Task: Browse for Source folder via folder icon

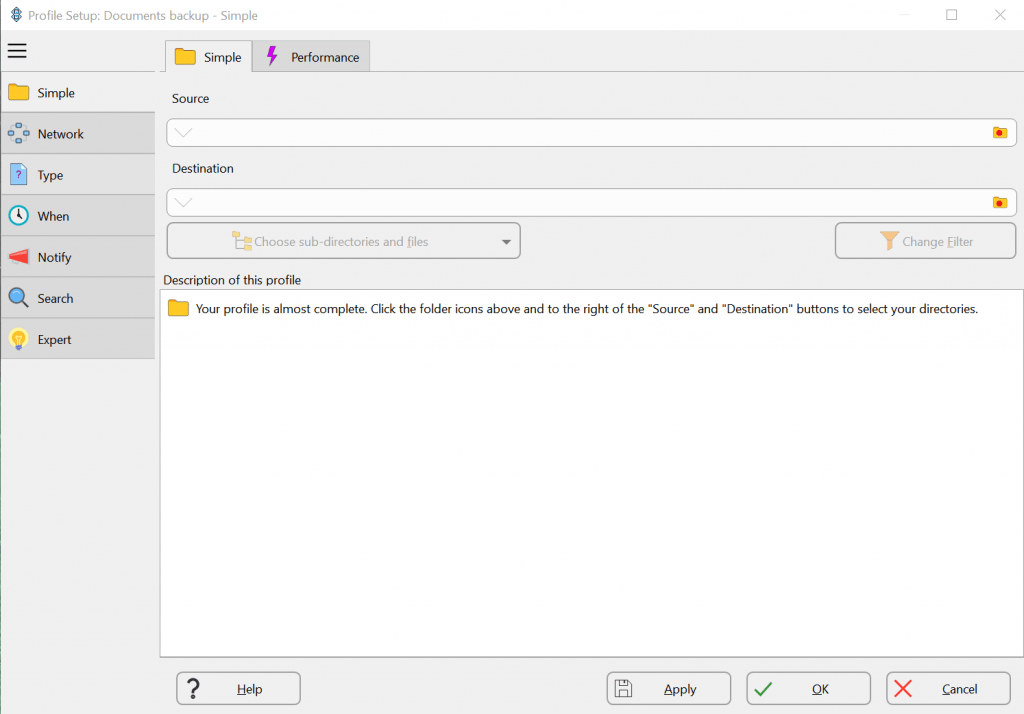Action: [x=999, y=133]
